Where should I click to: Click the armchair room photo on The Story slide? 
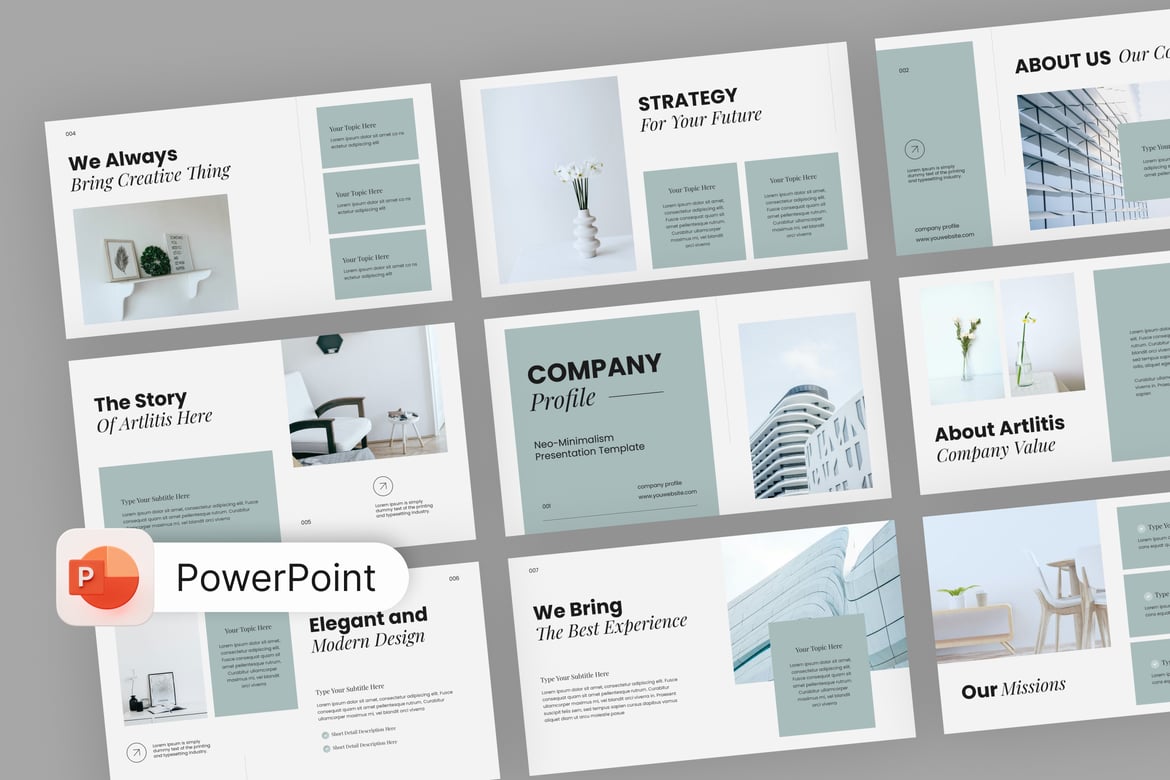[x=365, y=396]
